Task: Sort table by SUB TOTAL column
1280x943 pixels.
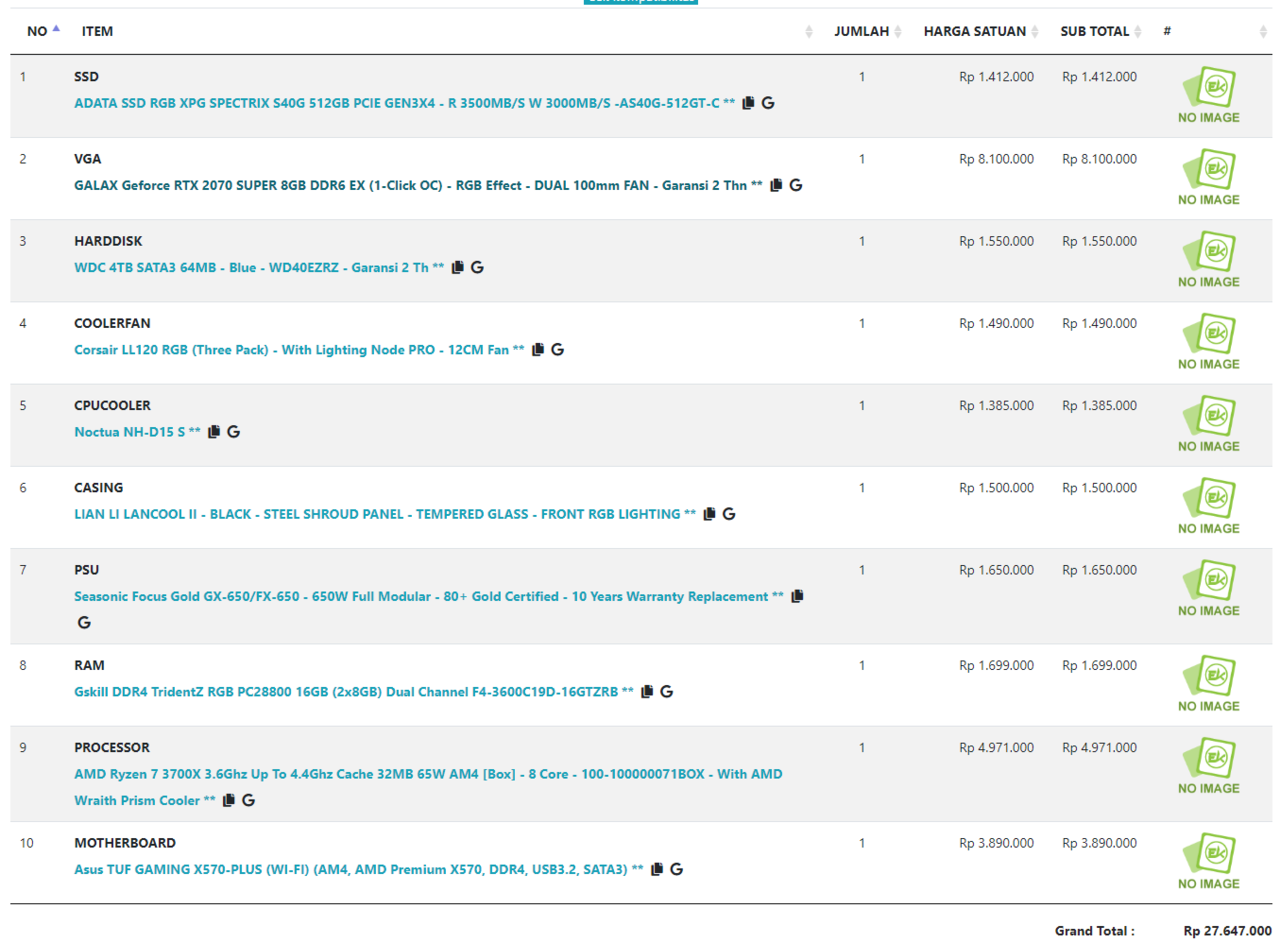Action: pos(1097,31)
